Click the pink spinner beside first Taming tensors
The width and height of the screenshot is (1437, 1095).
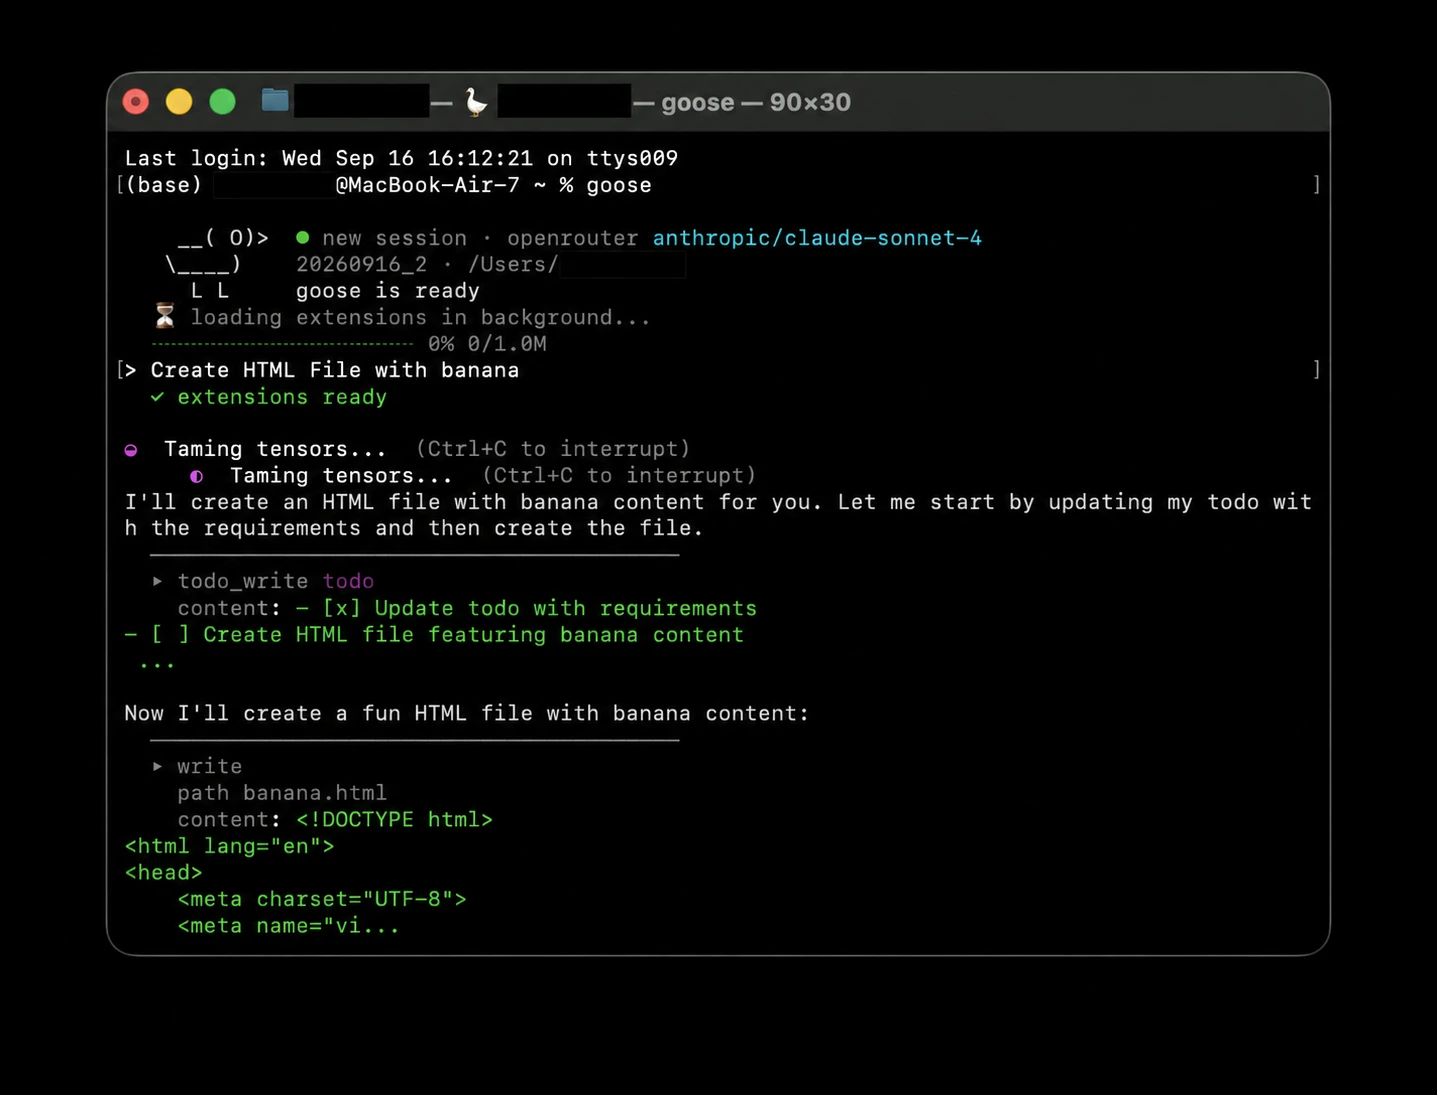tap(131, 450)
